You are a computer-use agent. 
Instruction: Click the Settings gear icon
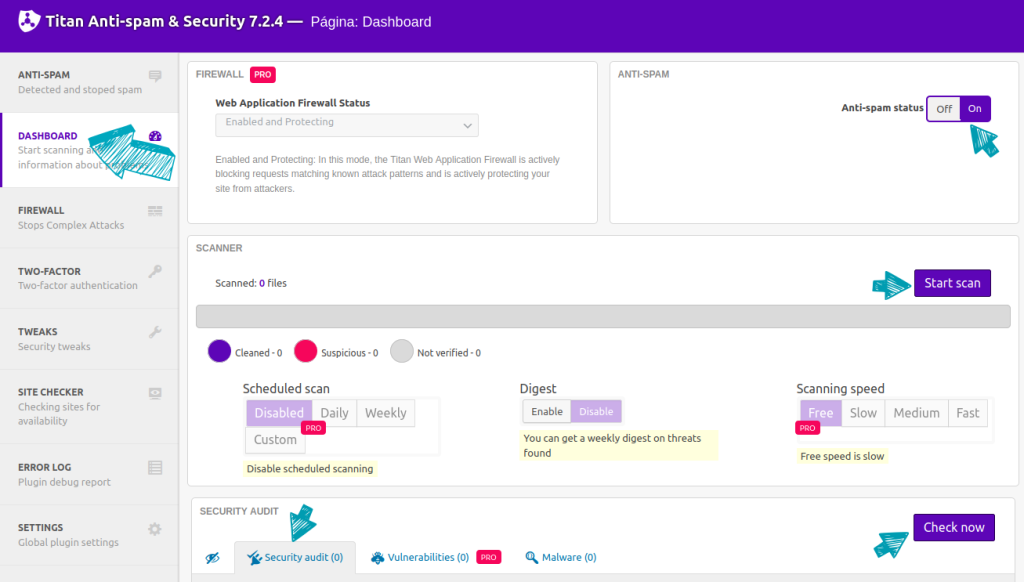pyautogui.click(x=155, y=528)
